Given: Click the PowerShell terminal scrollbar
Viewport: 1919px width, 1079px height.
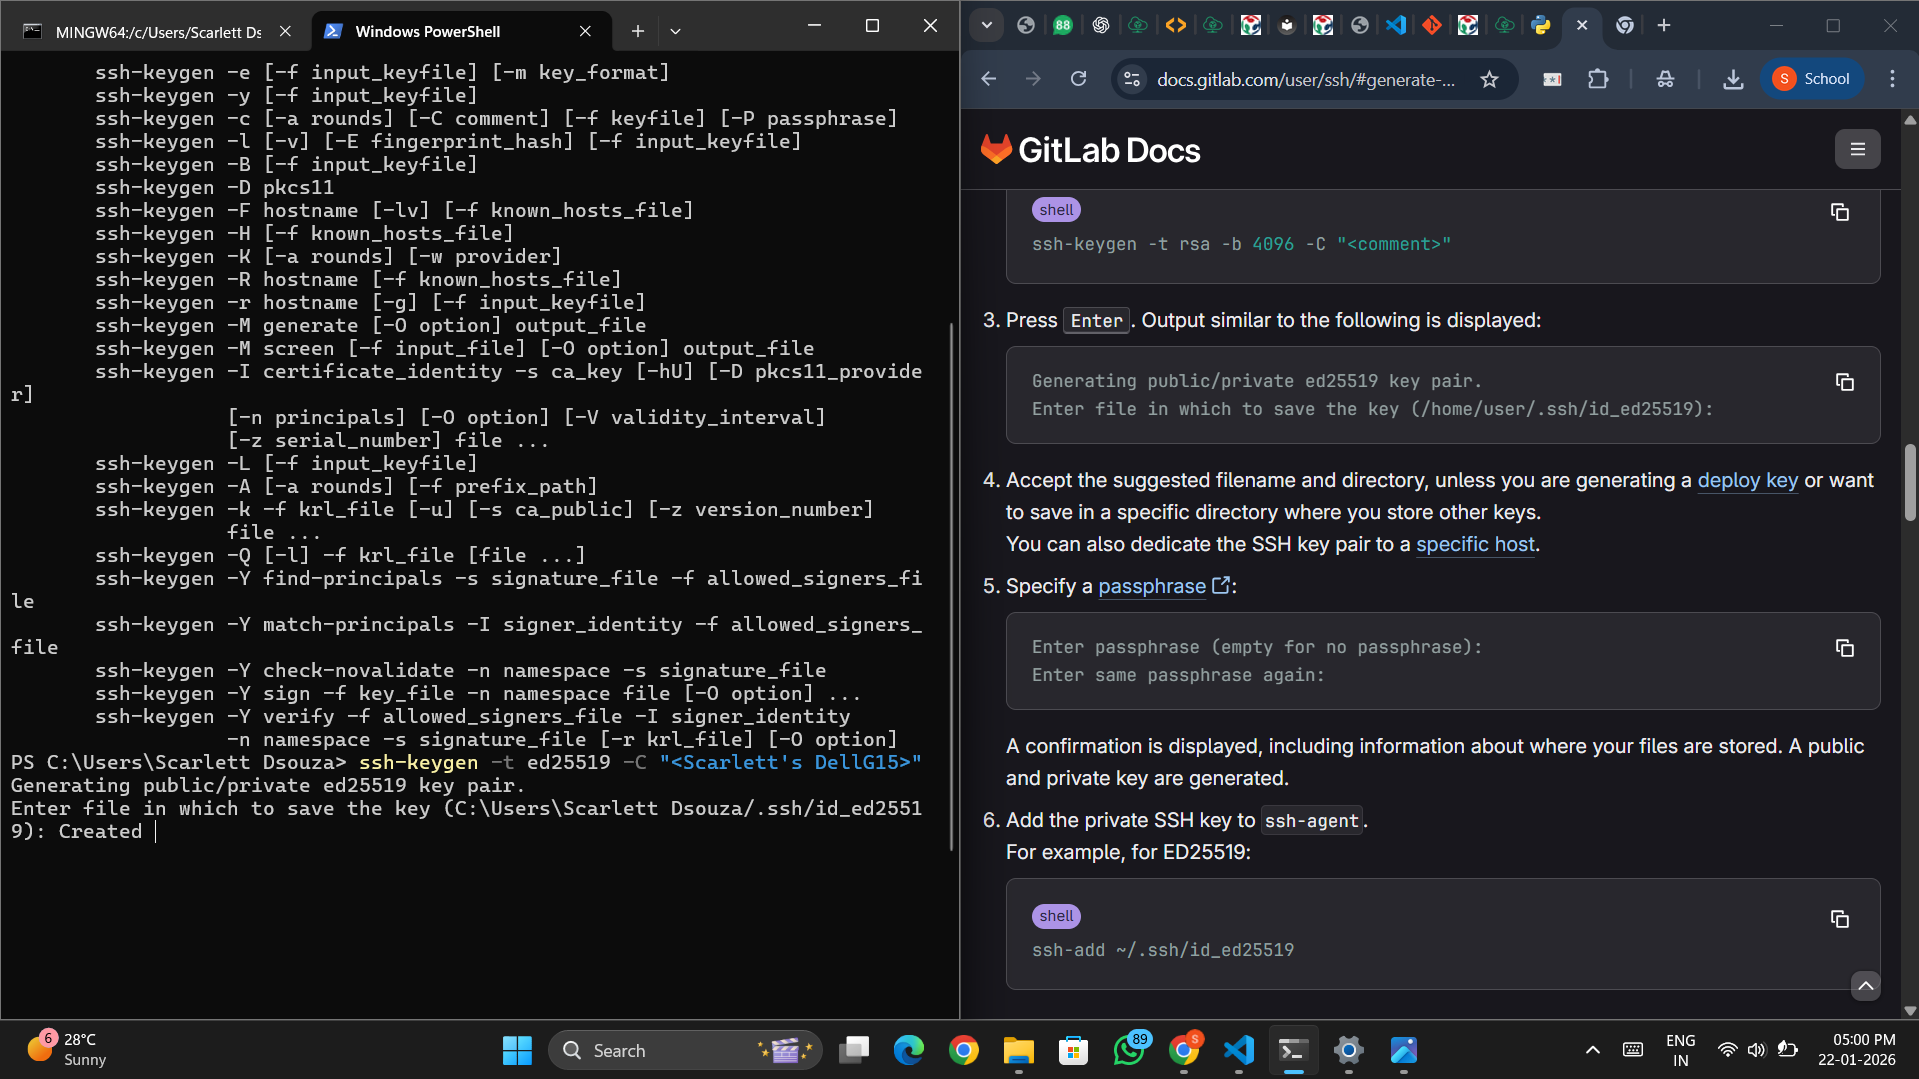Looking at the screenshot, I should (x=951, y=585).
